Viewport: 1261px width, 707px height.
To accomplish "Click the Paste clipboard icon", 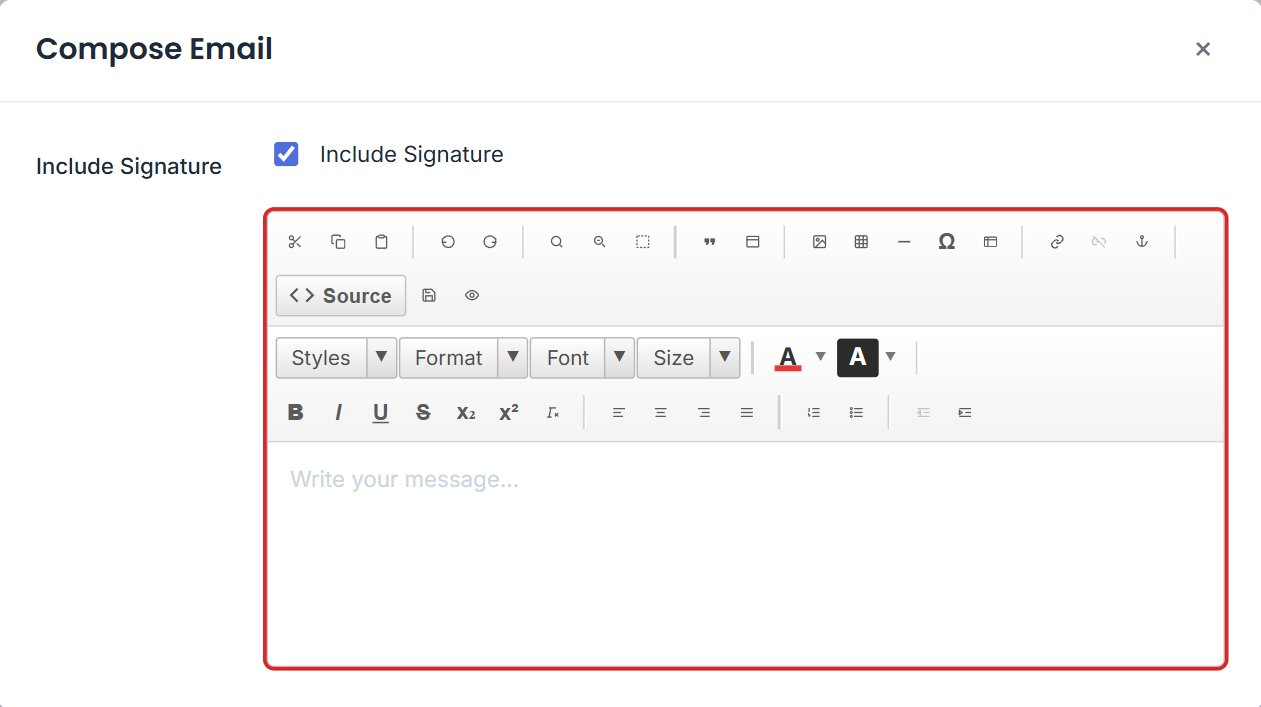I will tap(381, 242).
